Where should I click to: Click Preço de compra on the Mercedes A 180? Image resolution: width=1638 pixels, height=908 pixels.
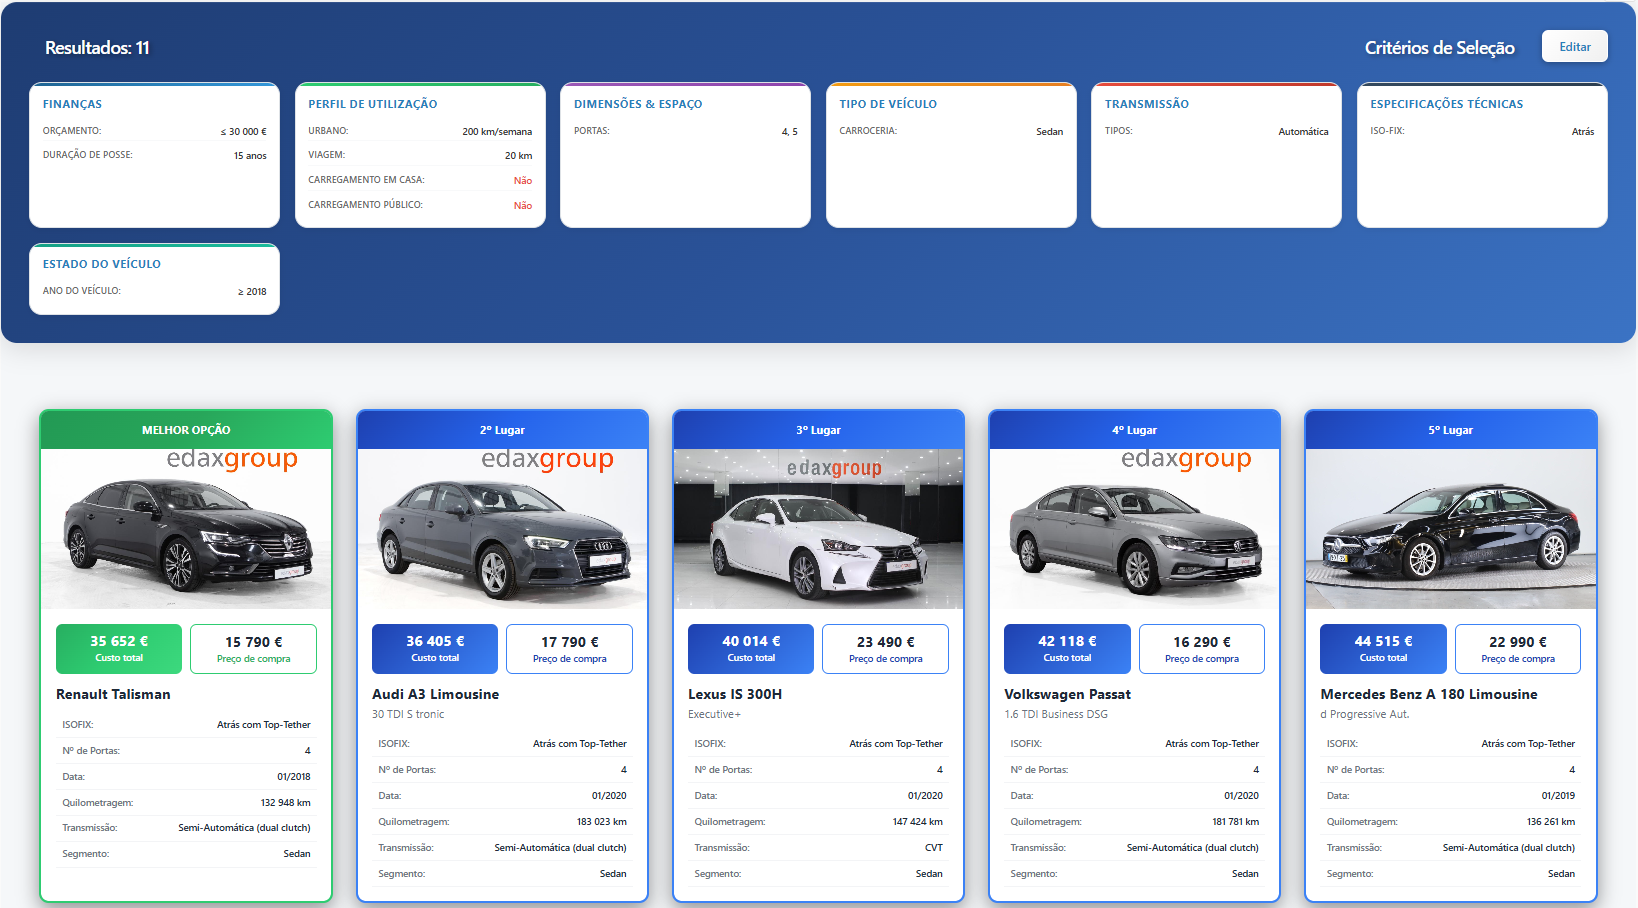(x=1517, y=648)
